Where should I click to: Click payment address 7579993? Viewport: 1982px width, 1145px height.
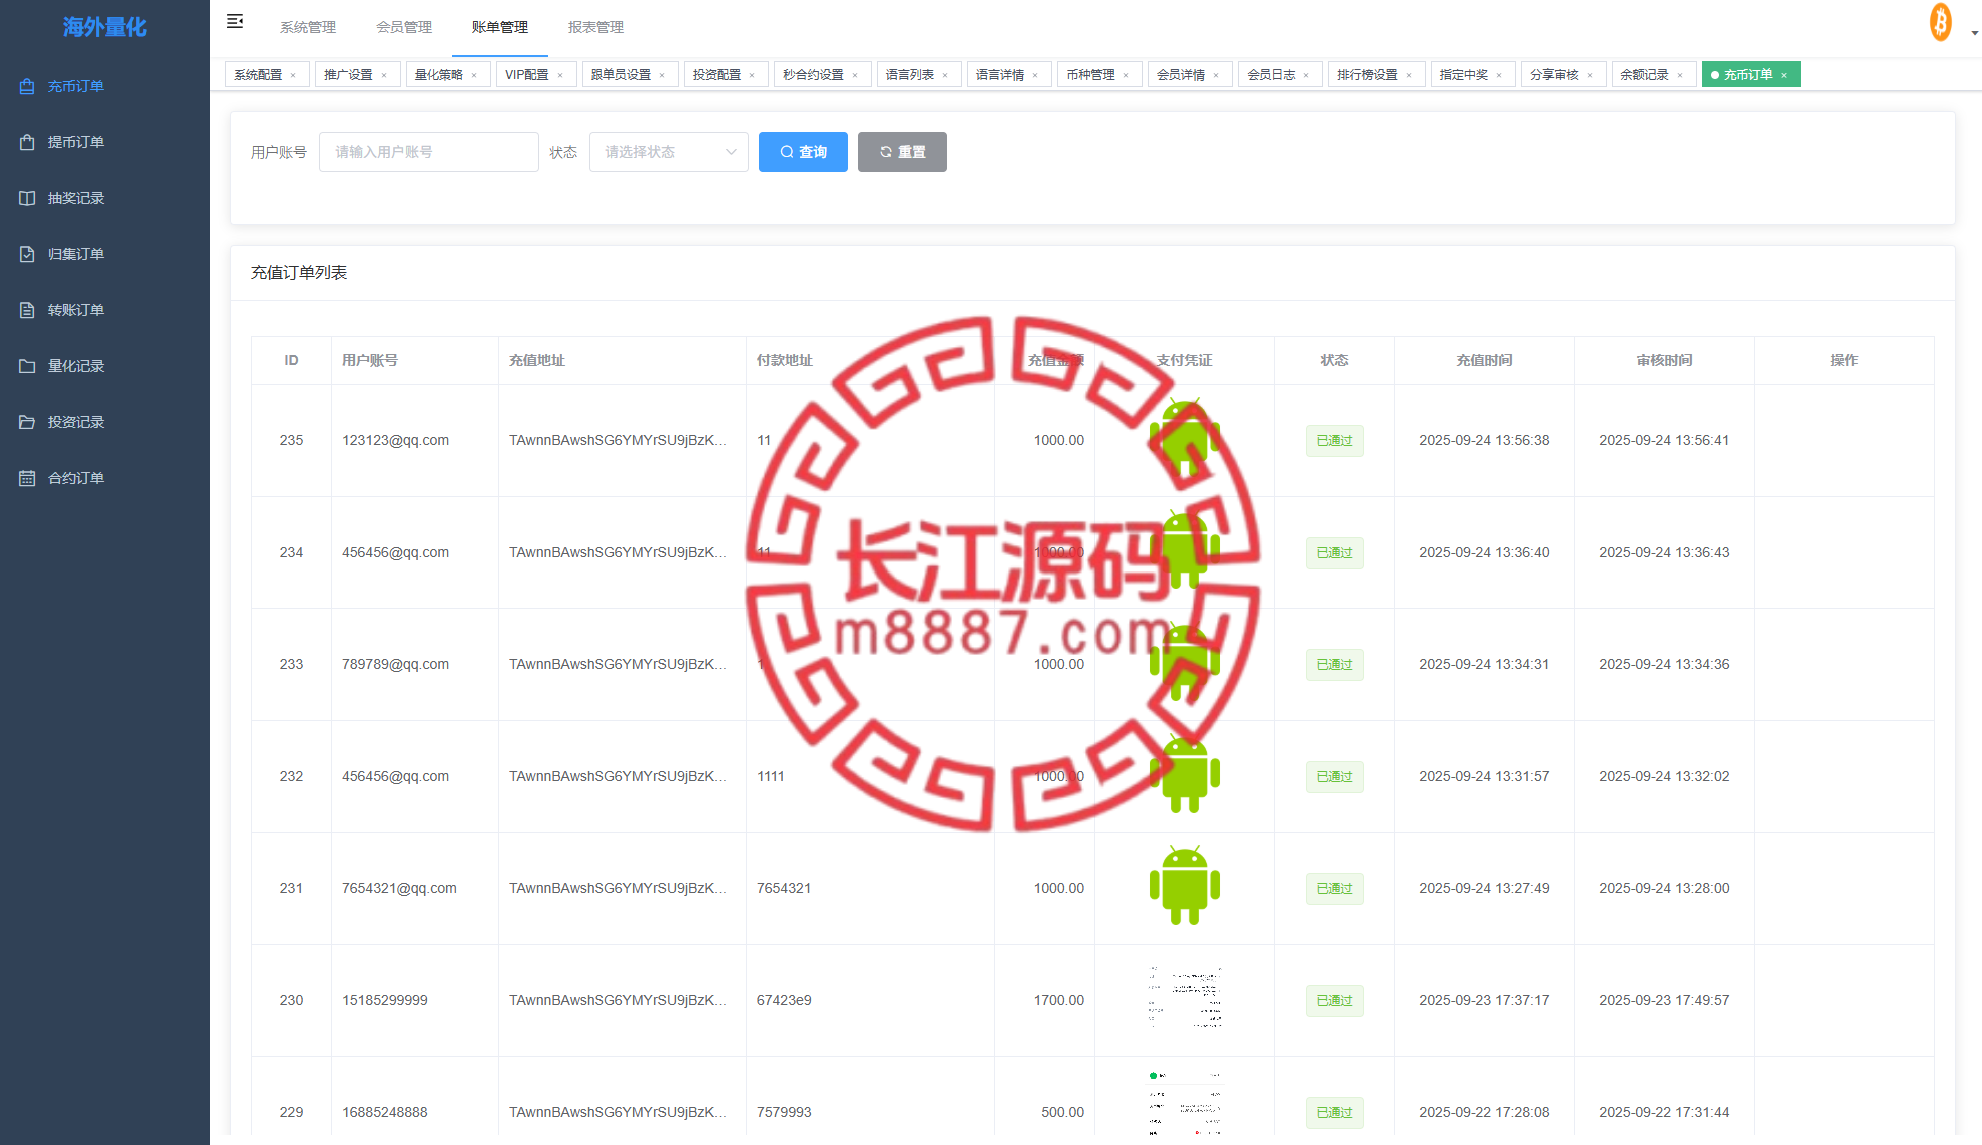[784, 1113]
